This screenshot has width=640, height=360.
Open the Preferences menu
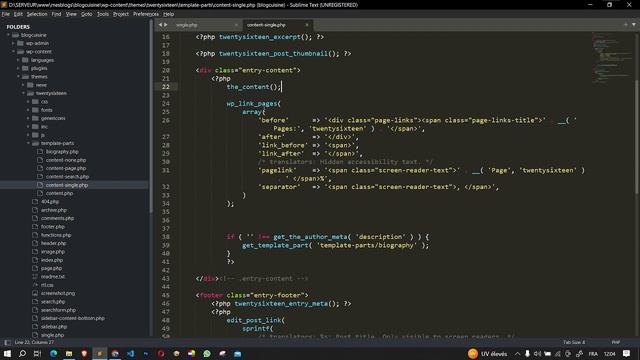(146, 14)
